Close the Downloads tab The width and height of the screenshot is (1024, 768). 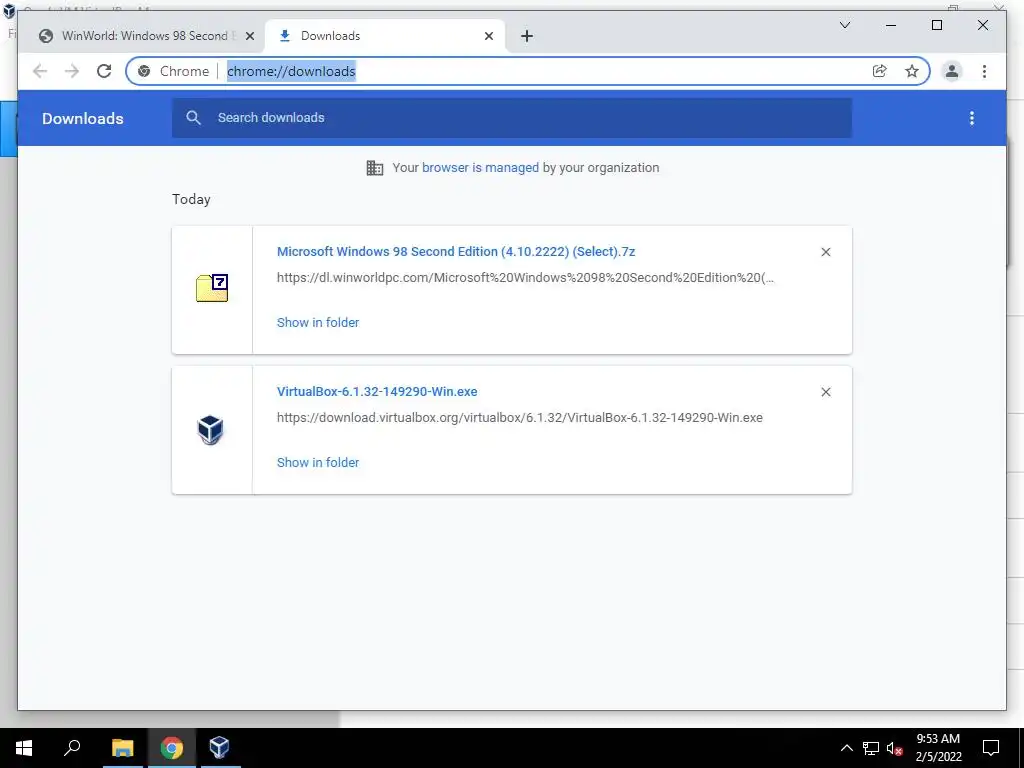point(488,37)
